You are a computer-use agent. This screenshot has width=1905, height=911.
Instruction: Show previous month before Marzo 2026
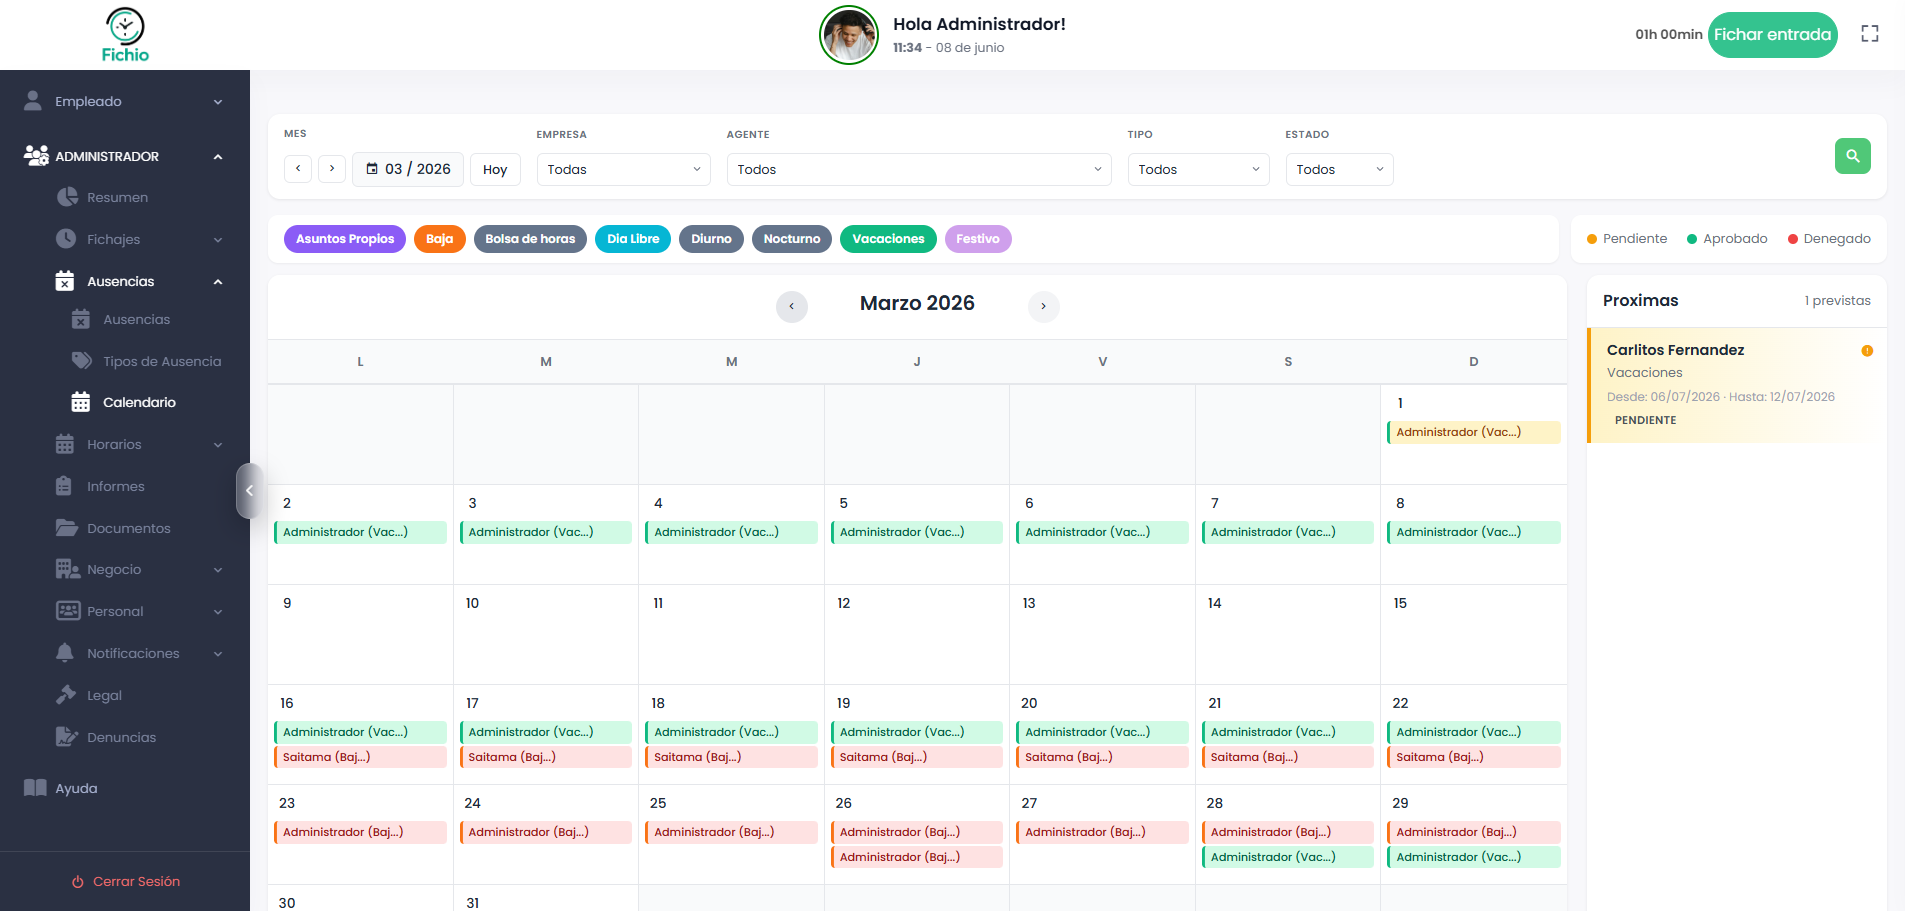click(792, 306)
